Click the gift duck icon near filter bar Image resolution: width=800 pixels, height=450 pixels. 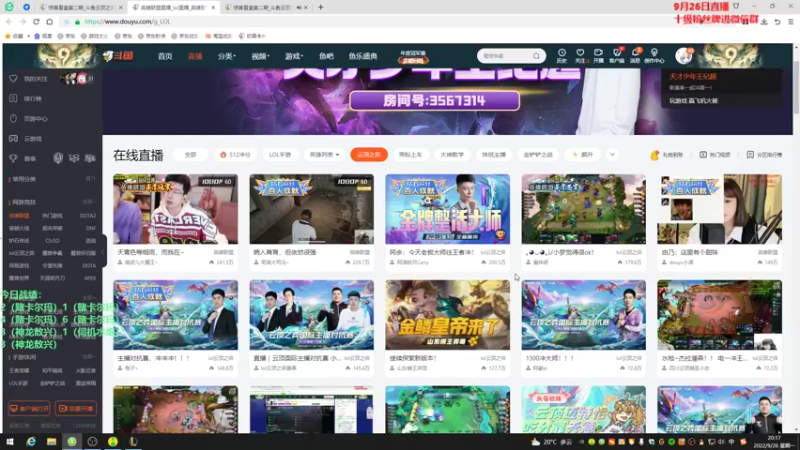pos(655,155)
